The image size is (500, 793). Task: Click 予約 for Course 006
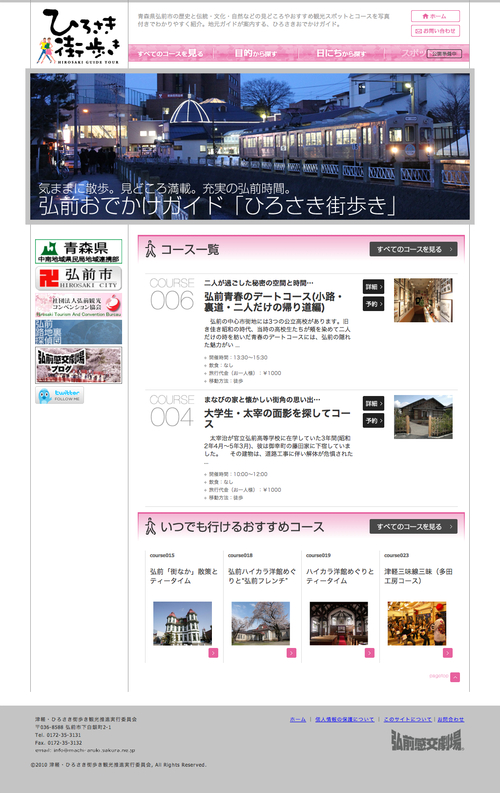(x=373, y=304)
